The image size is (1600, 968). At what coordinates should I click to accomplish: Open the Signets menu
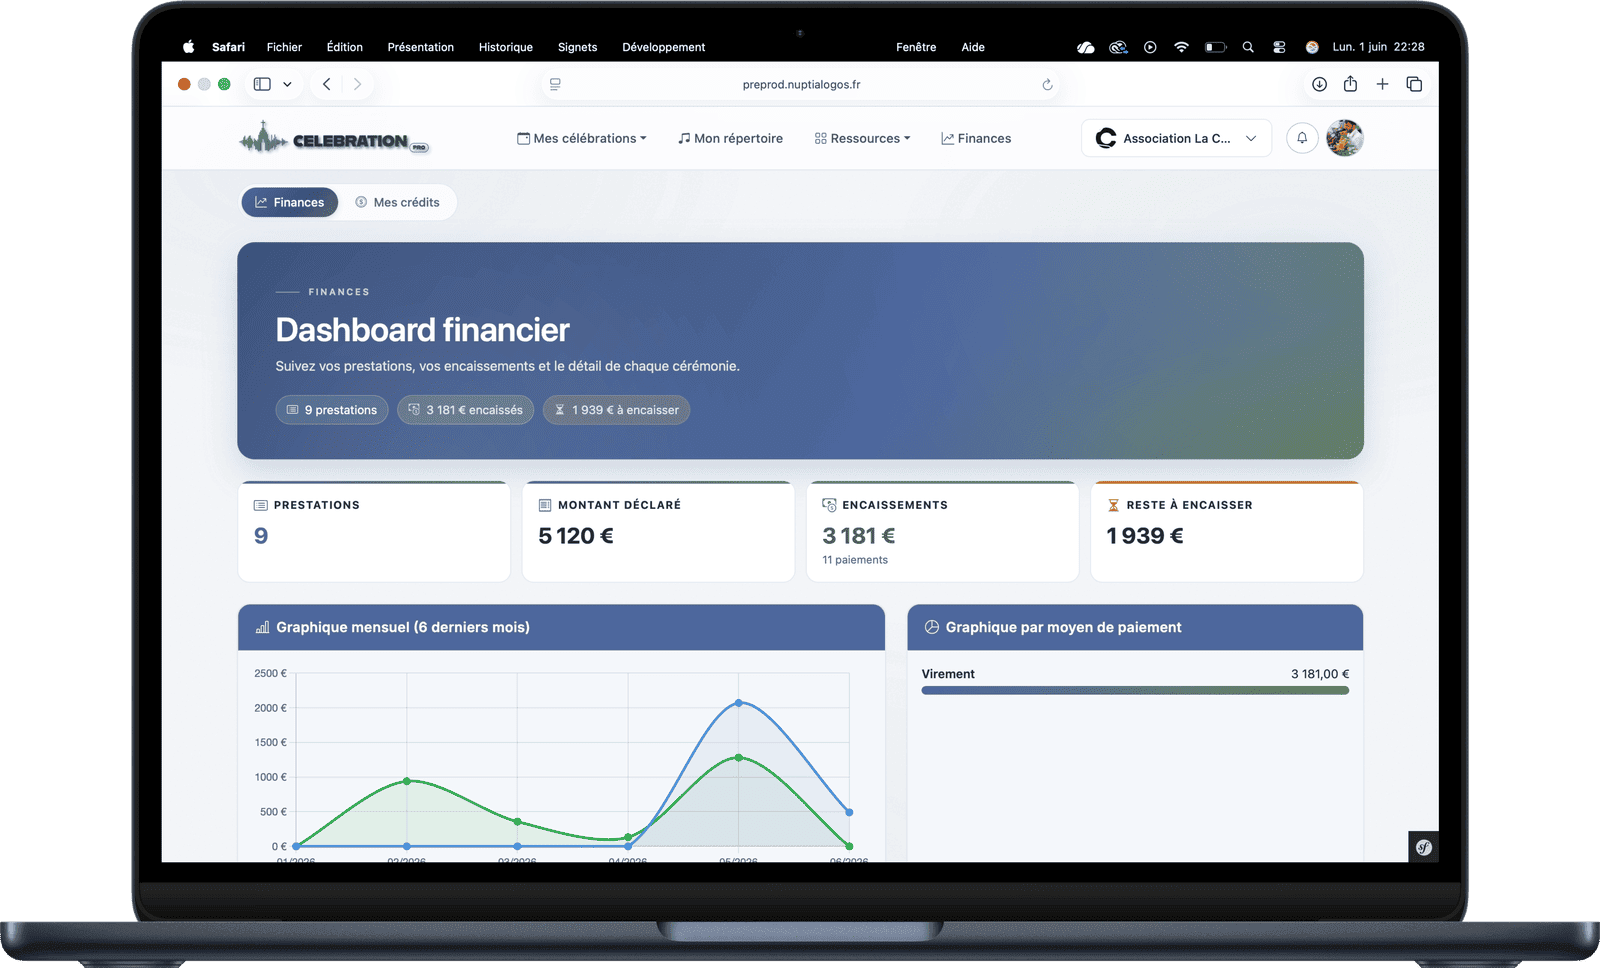[577, 47]
